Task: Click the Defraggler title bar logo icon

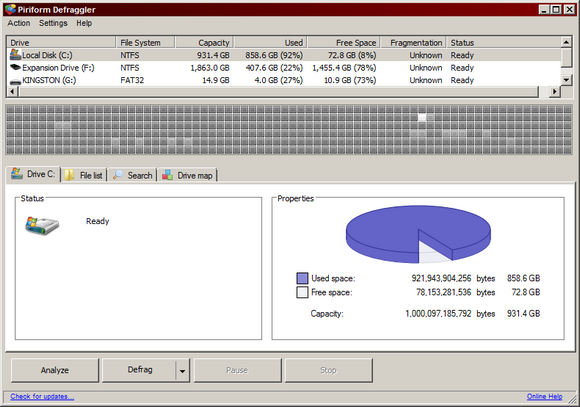Action: coord(10,9)
